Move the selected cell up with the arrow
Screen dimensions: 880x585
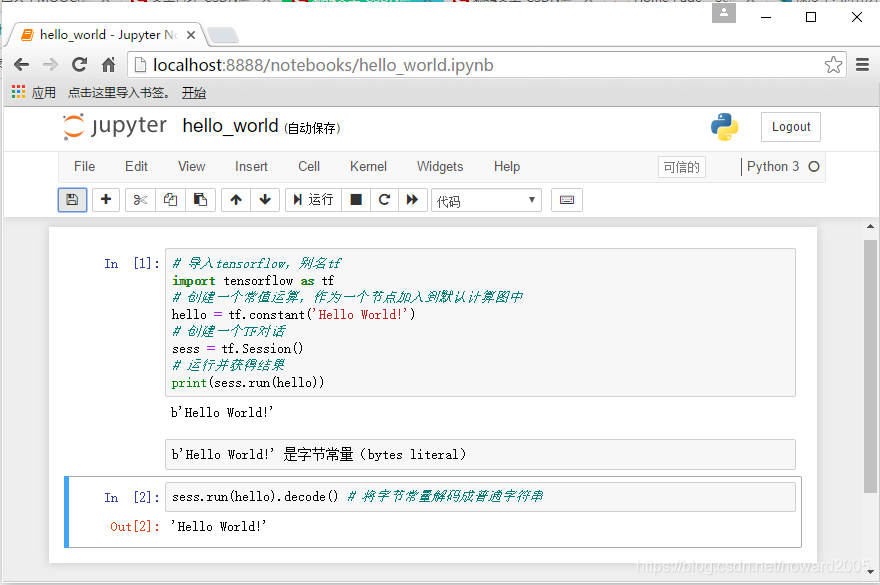236,200
